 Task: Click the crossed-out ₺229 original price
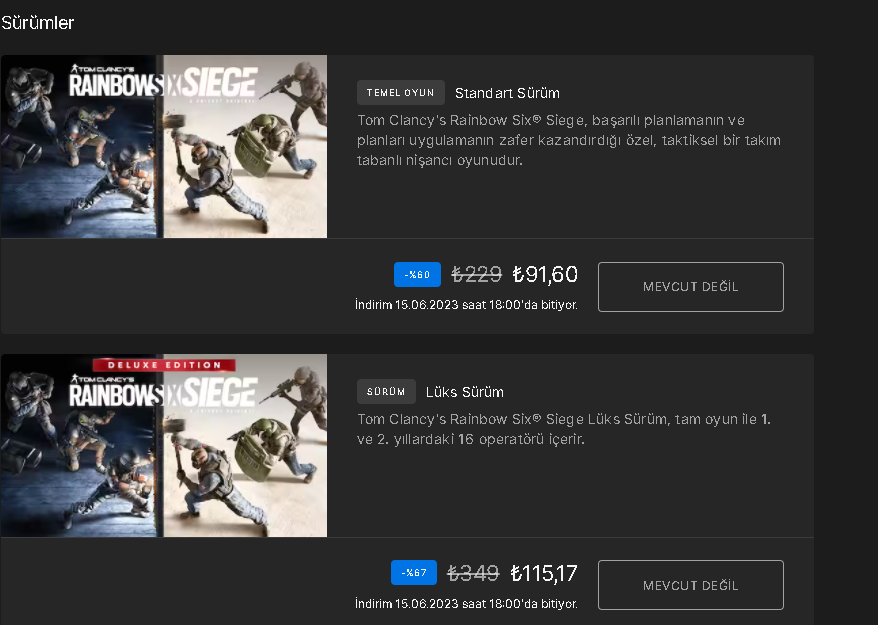click(477, 274)
